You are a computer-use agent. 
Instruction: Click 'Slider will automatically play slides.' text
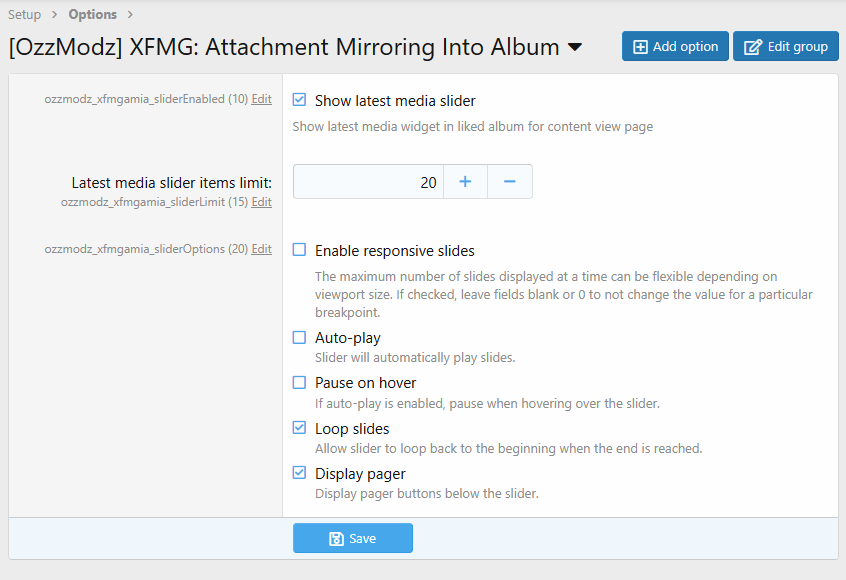(x=415, y=358)
